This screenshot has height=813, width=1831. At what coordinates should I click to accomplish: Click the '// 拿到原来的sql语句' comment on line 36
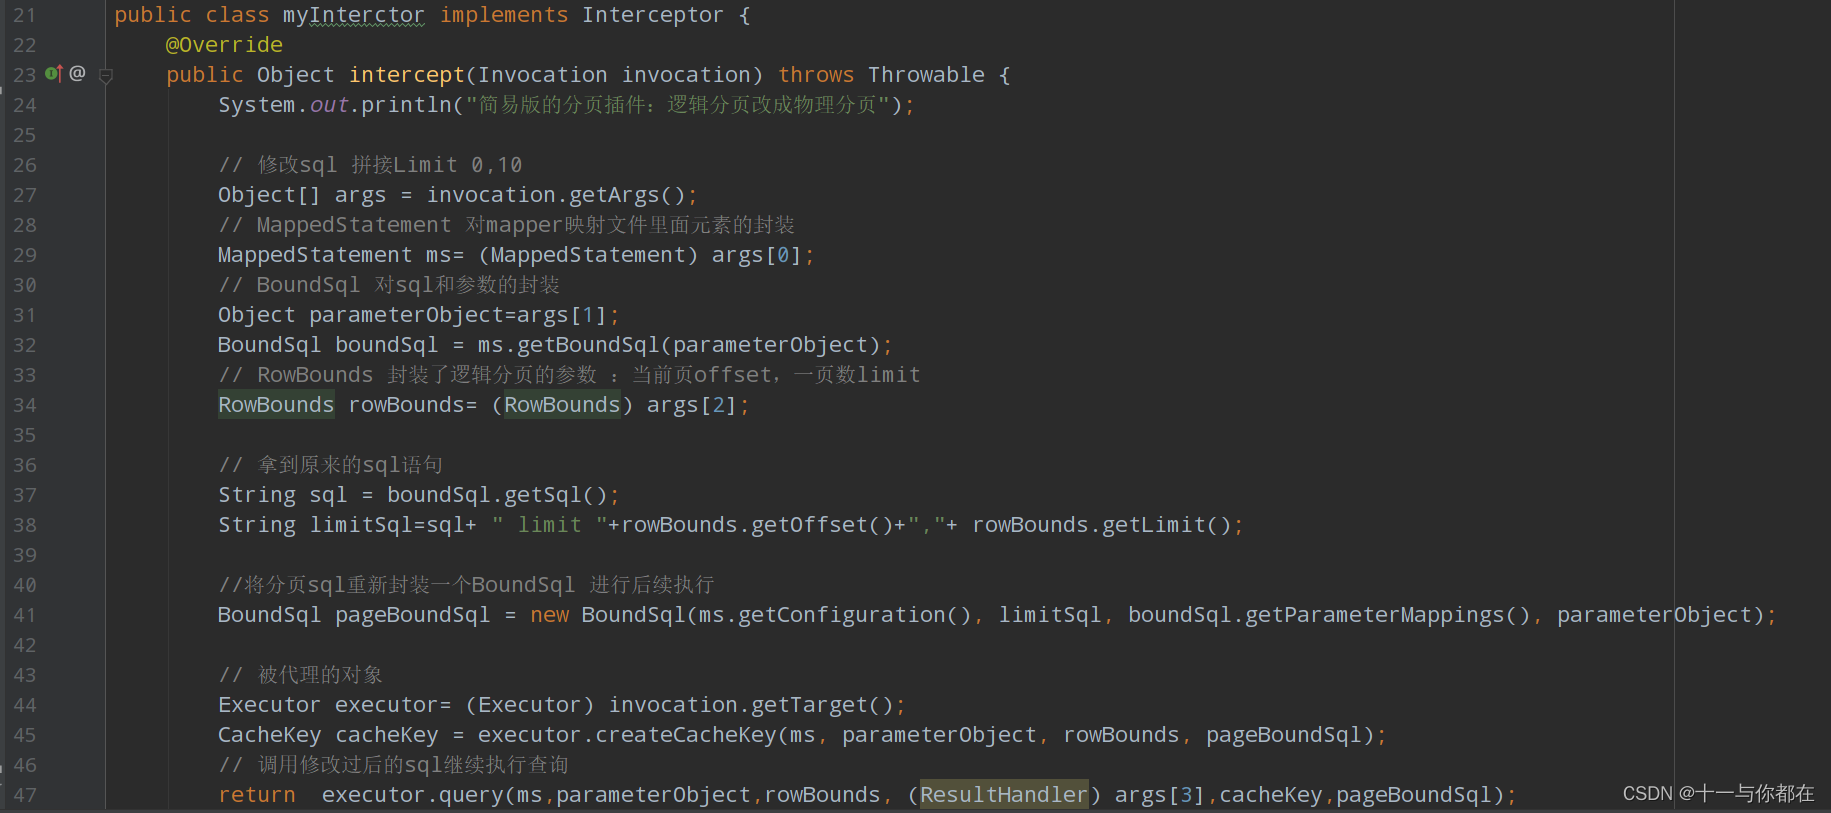pyautogui.click(x=331, y=465)
